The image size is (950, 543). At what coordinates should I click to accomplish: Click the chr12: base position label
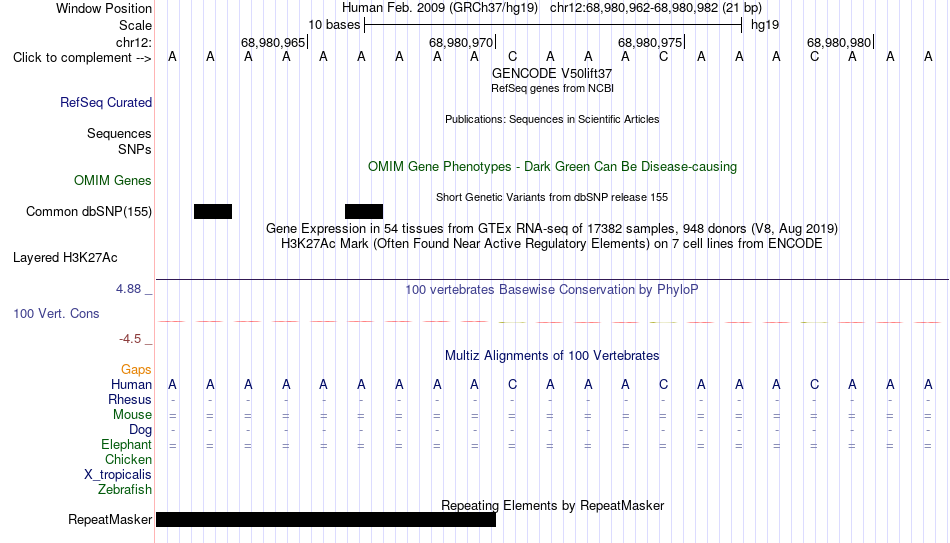[134, 42]
